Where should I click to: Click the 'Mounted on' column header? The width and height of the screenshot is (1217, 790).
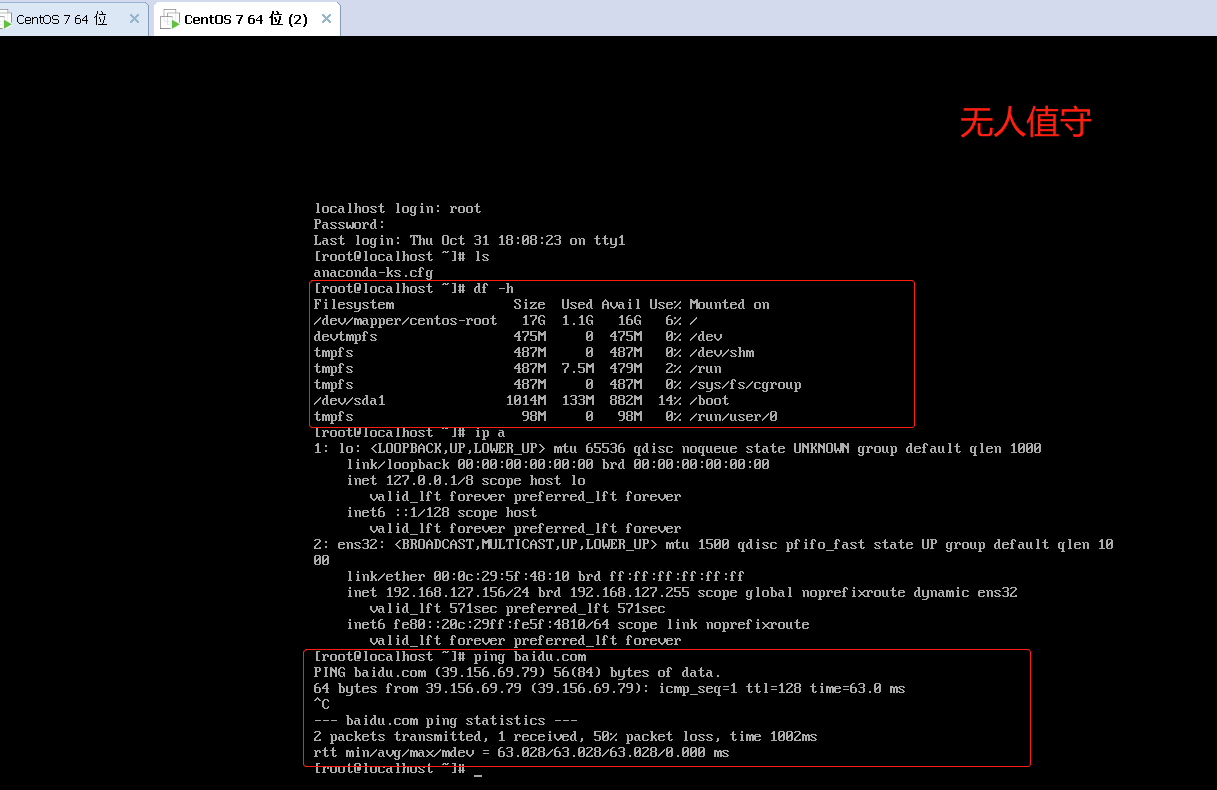(x=729, y=304)
